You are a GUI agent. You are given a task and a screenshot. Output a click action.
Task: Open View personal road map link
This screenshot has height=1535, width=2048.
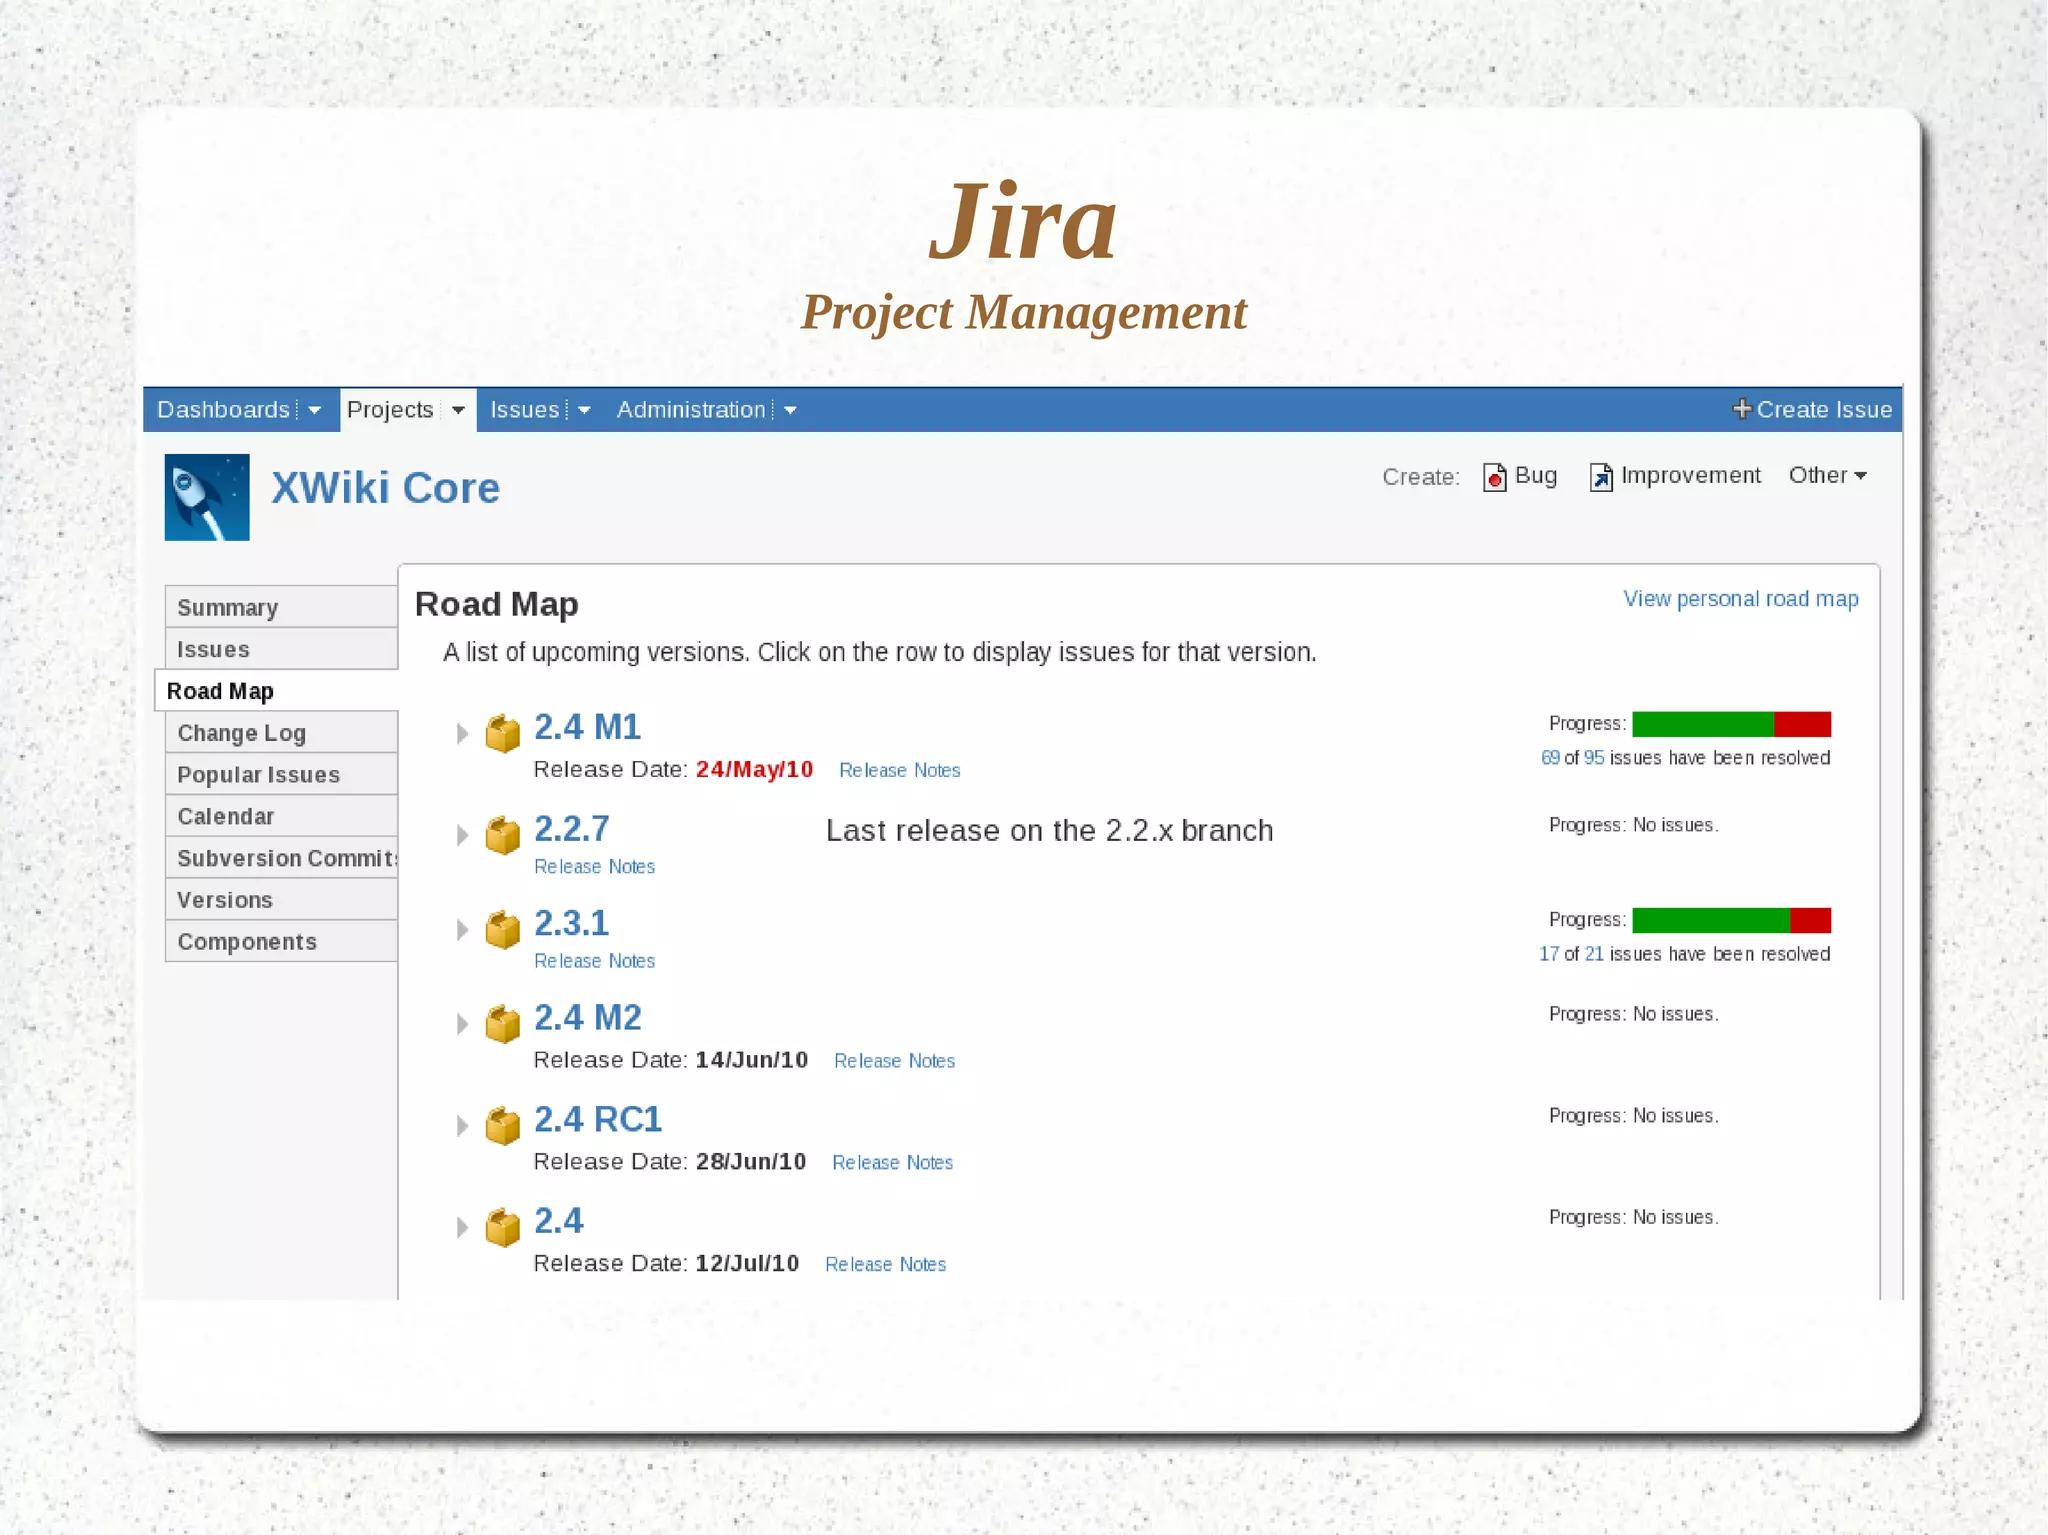(1740, 599)
